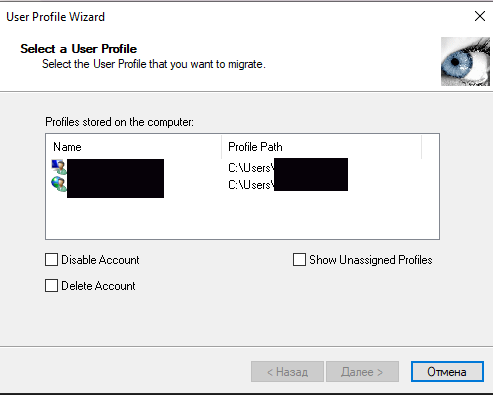493x395 pixels.
Task: Tick the Delete Account checkbox
Action: point(51,286)
